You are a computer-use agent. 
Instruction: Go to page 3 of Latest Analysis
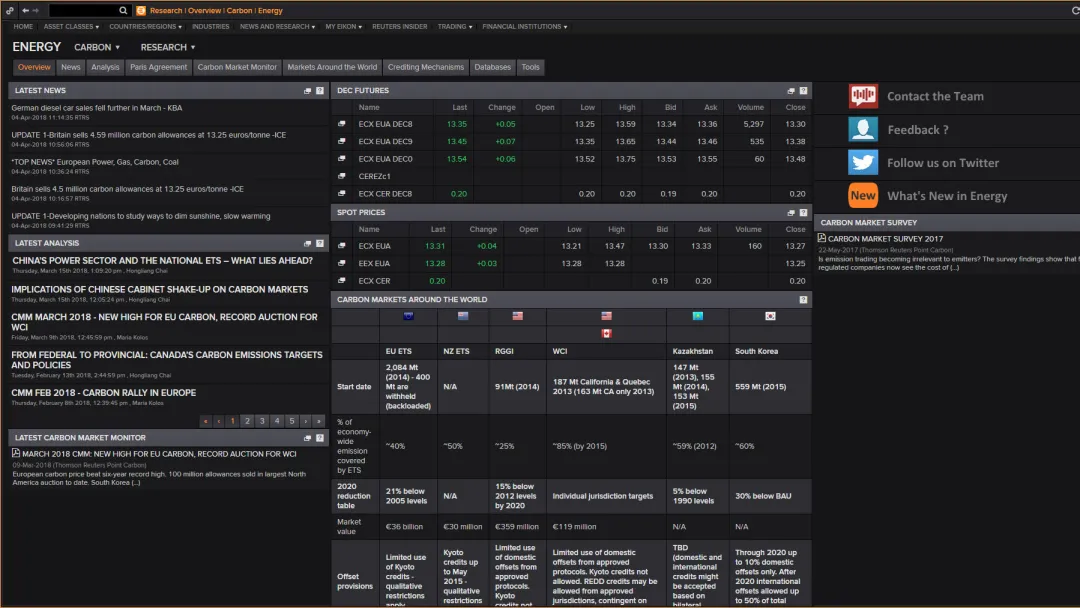tap(262, 421)
